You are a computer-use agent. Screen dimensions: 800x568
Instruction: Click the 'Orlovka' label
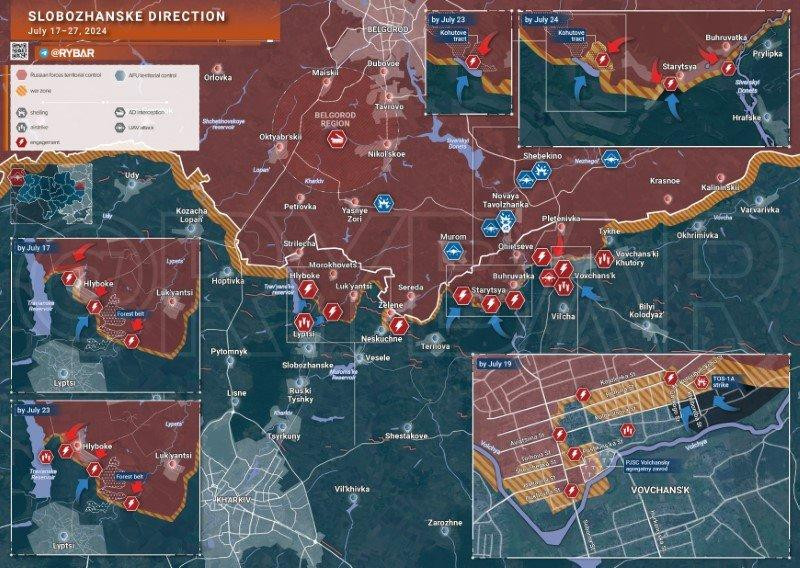(x=218, y=78)
